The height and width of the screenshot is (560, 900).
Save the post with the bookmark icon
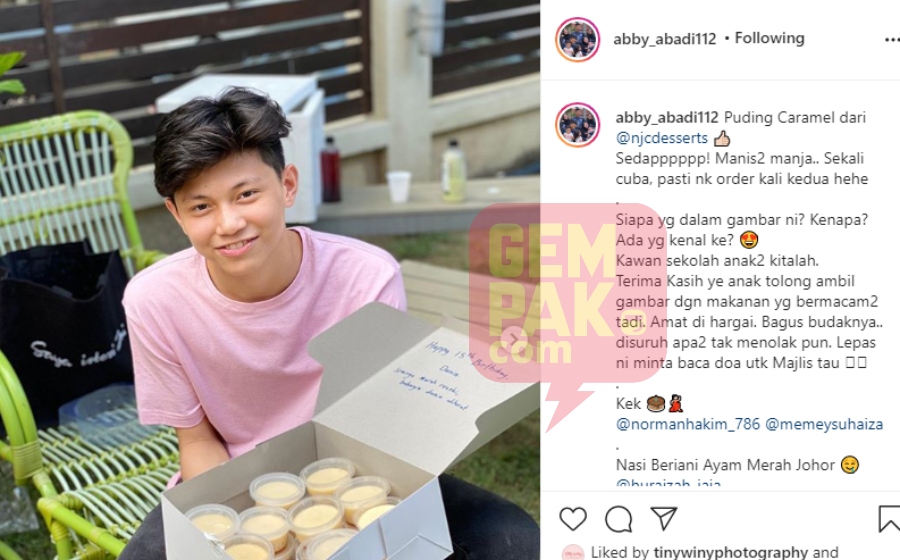coord(889,519)
